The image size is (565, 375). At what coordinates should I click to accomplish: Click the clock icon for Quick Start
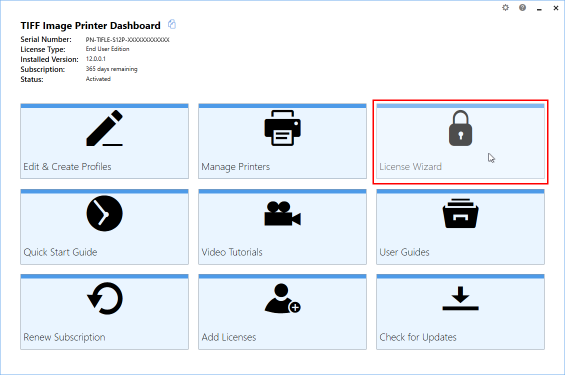point(104,213)
